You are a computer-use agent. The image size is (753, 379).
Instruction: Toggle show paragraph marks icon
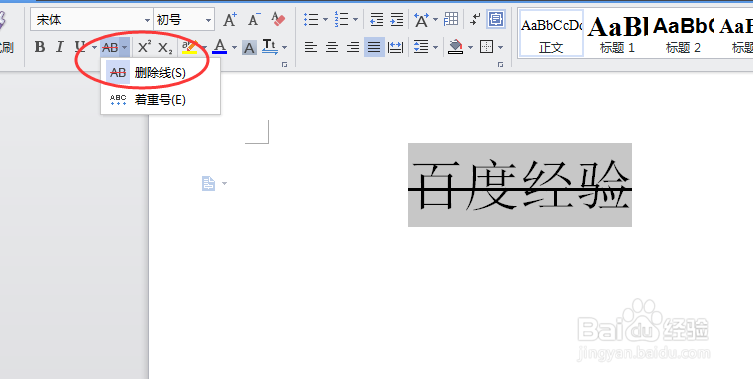(475, 20)
